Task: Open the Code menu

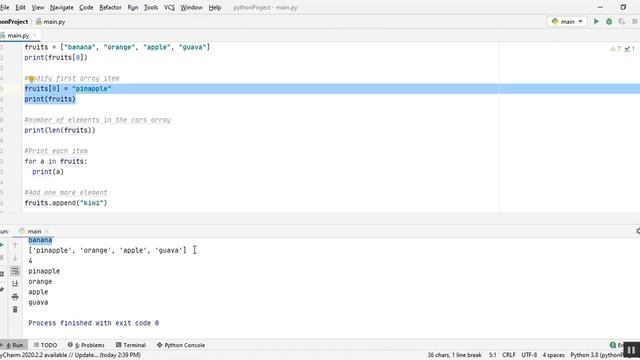Action: tap(86, 7)
